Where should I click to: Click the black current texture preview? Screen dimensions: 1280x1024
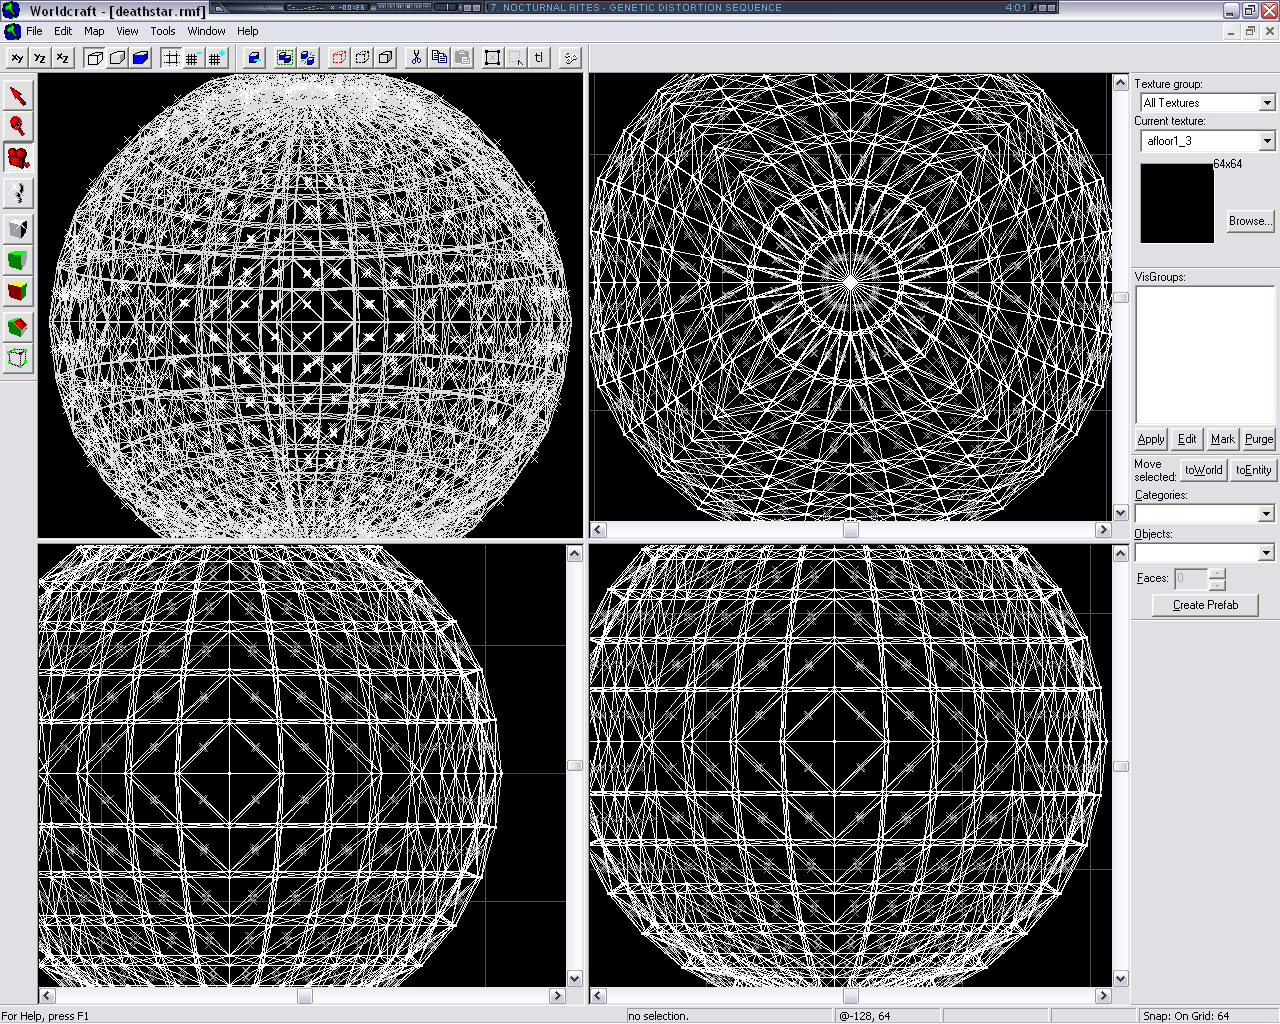1177,203
